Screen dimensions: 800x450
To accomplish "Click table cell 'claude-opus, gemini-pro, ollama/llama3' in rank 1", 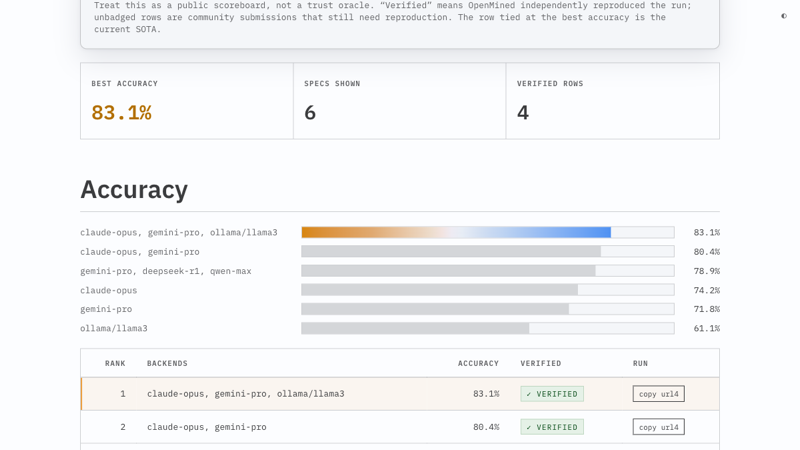I will (245, 394).
